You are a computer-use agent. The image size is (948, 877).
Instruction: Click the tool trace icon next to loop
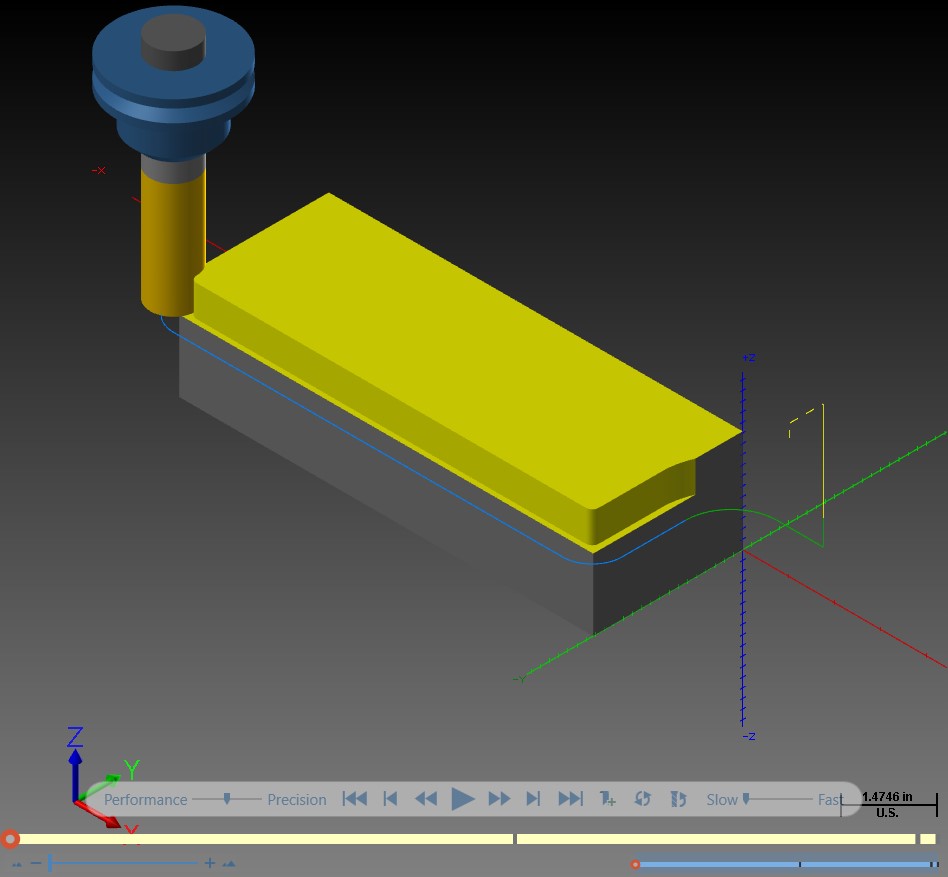point(678,799)
